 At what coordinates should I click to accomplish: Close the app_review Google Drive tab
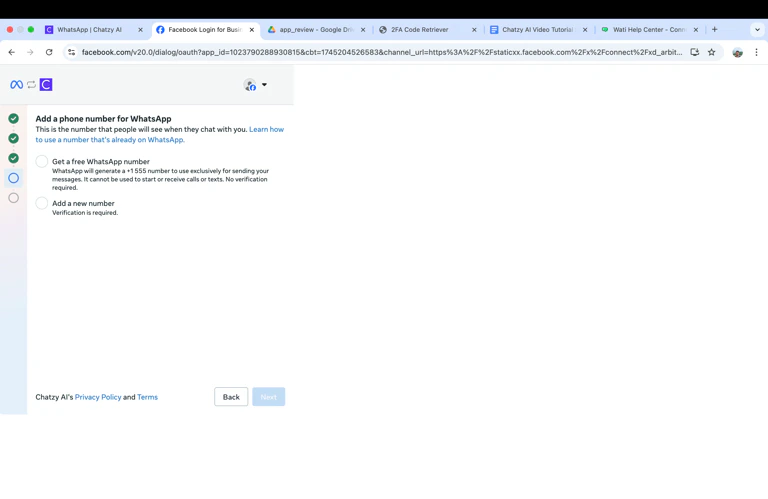363,30
